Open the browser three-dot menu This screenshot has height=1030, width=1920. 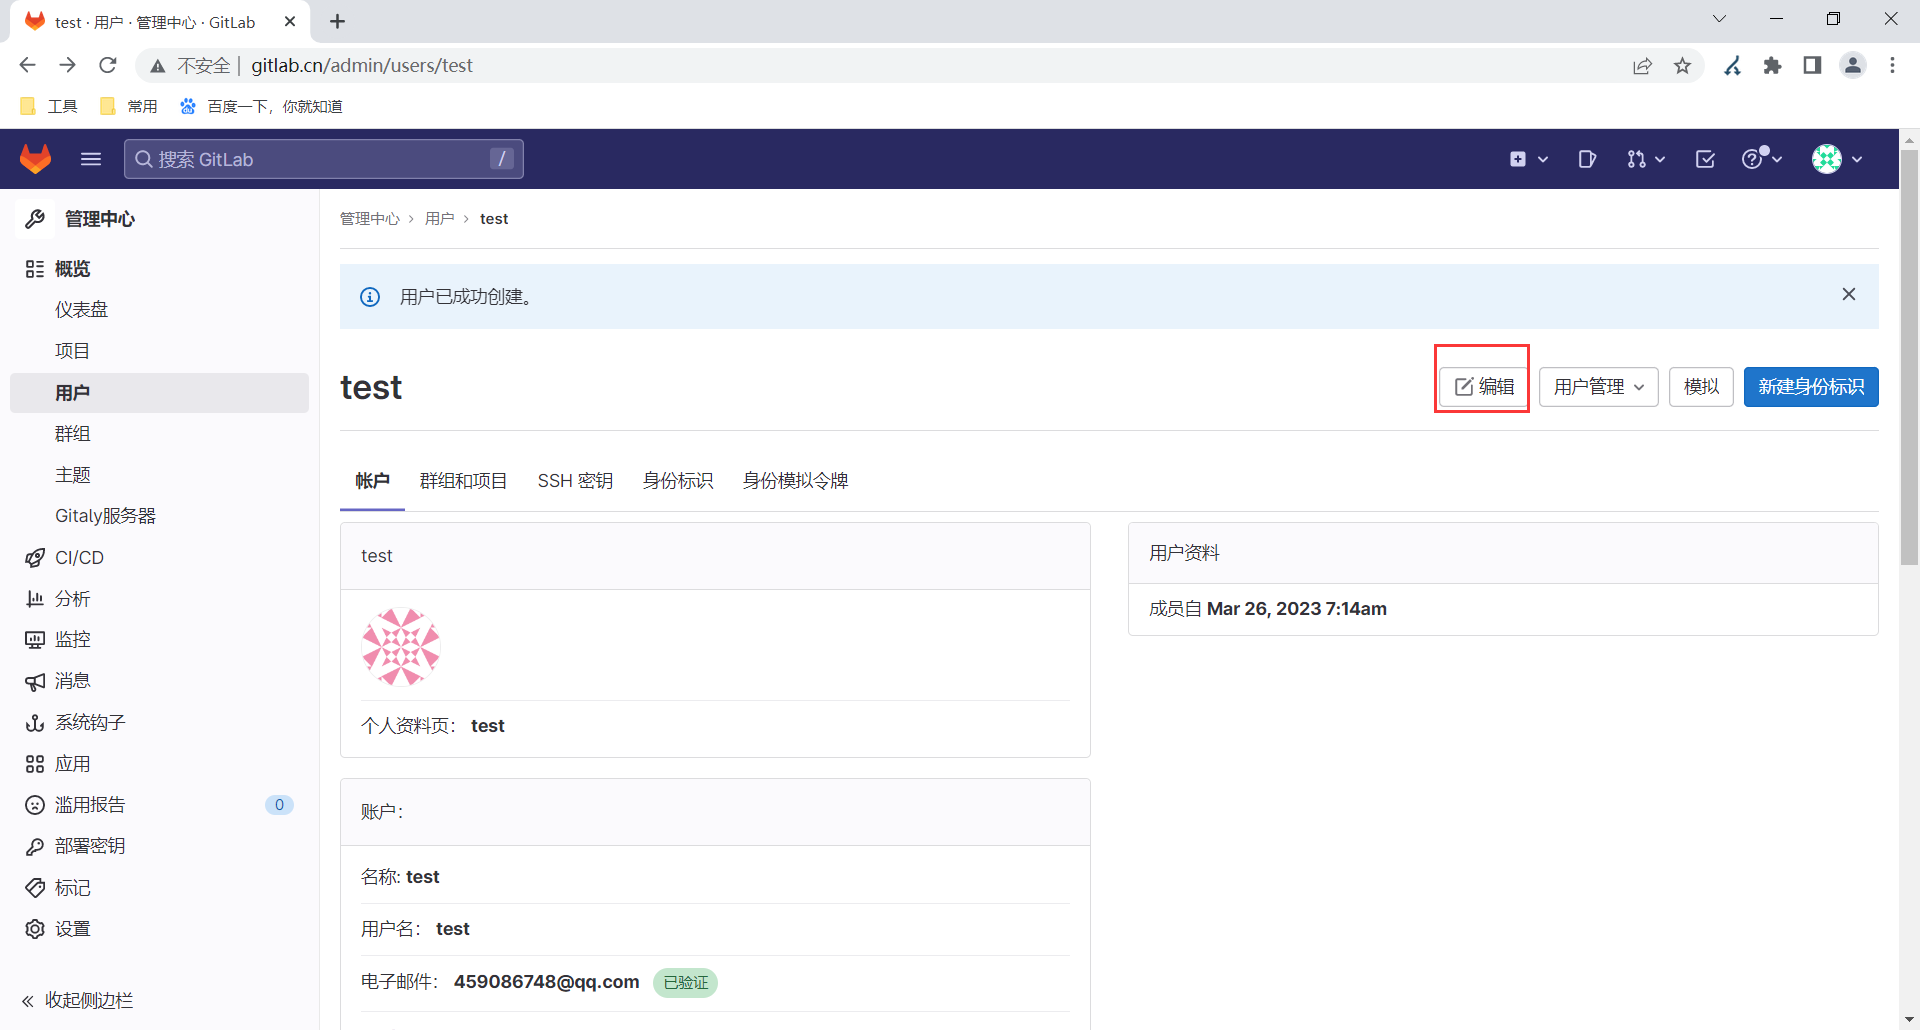pyautogui.click(x=1892, y=66)
